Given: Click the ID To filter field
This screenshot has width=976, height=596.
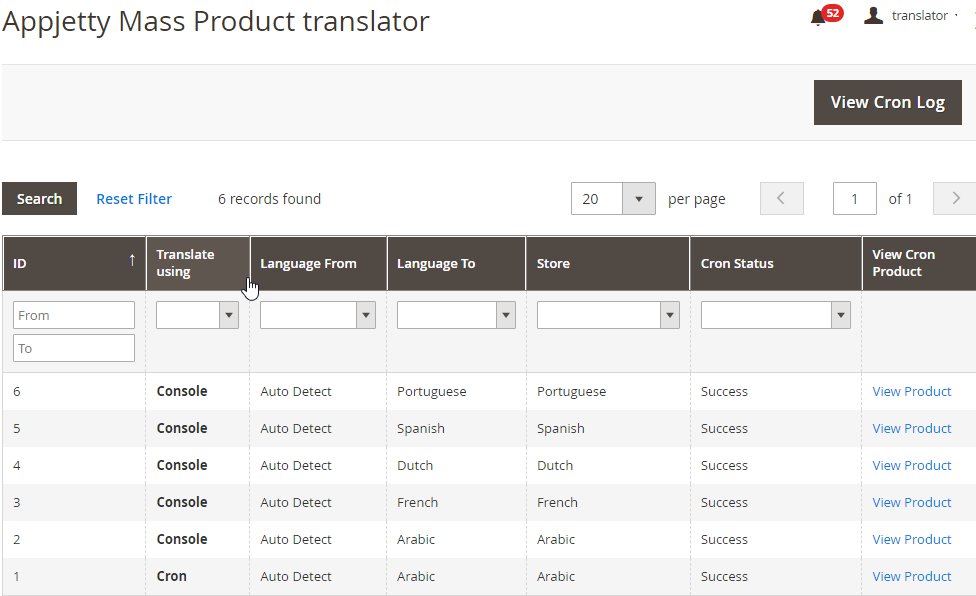Looking at the screenshot, I should click(x=74, y=348).
